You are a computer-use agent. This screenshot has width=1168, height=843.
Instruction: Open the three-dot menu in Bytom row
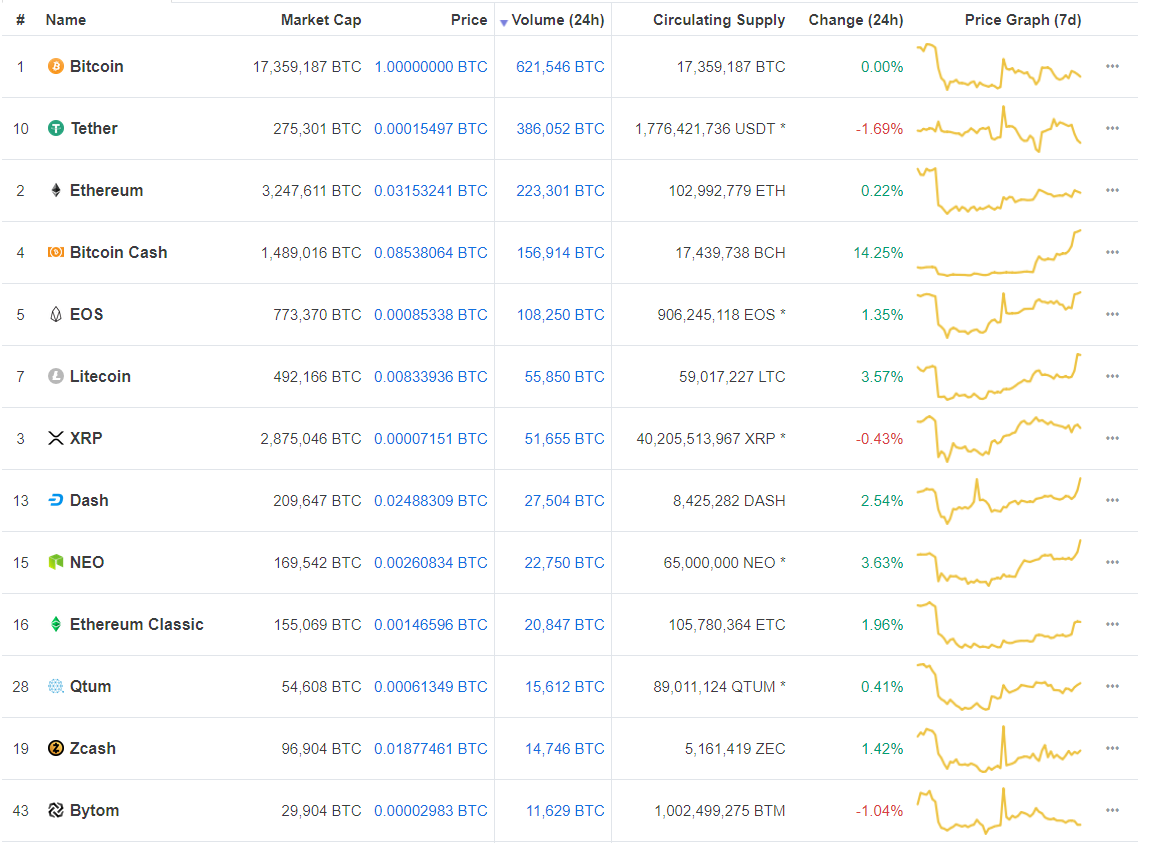pyautogui.click(x=1112, y=810)
